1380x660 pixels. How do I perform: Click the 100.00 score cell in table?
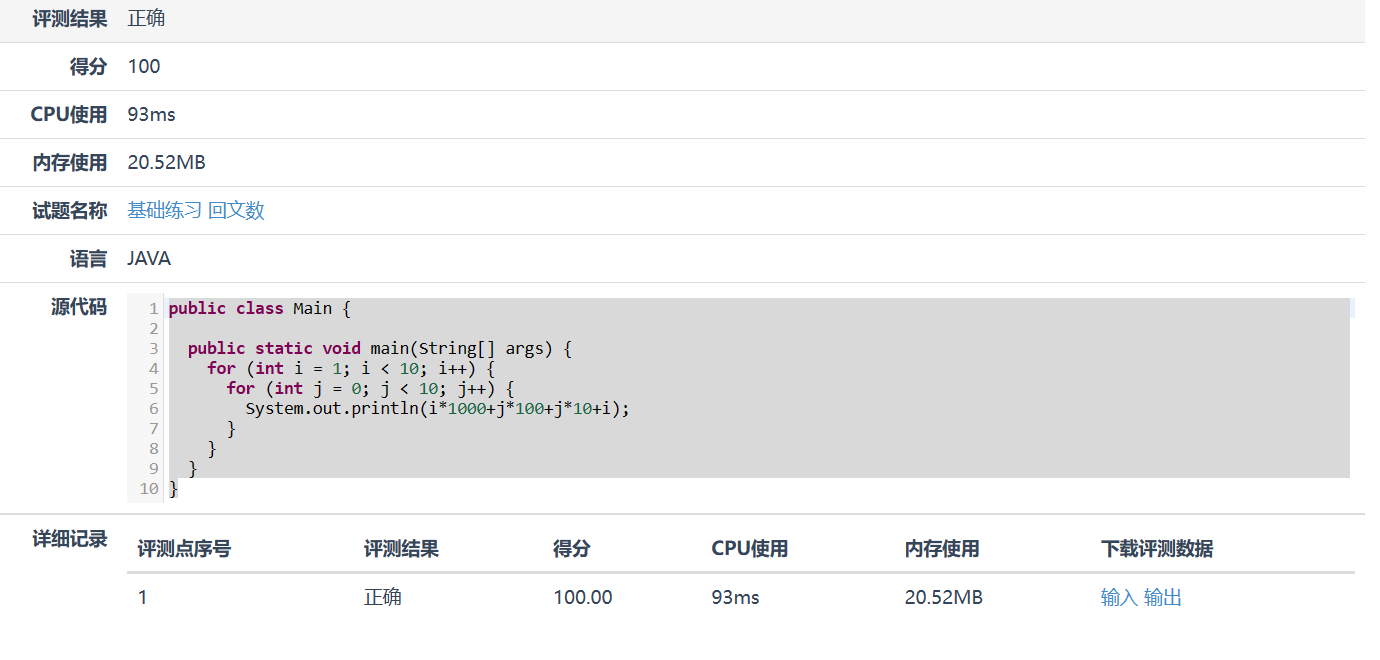pyautogui.click(x=583, y=598)
